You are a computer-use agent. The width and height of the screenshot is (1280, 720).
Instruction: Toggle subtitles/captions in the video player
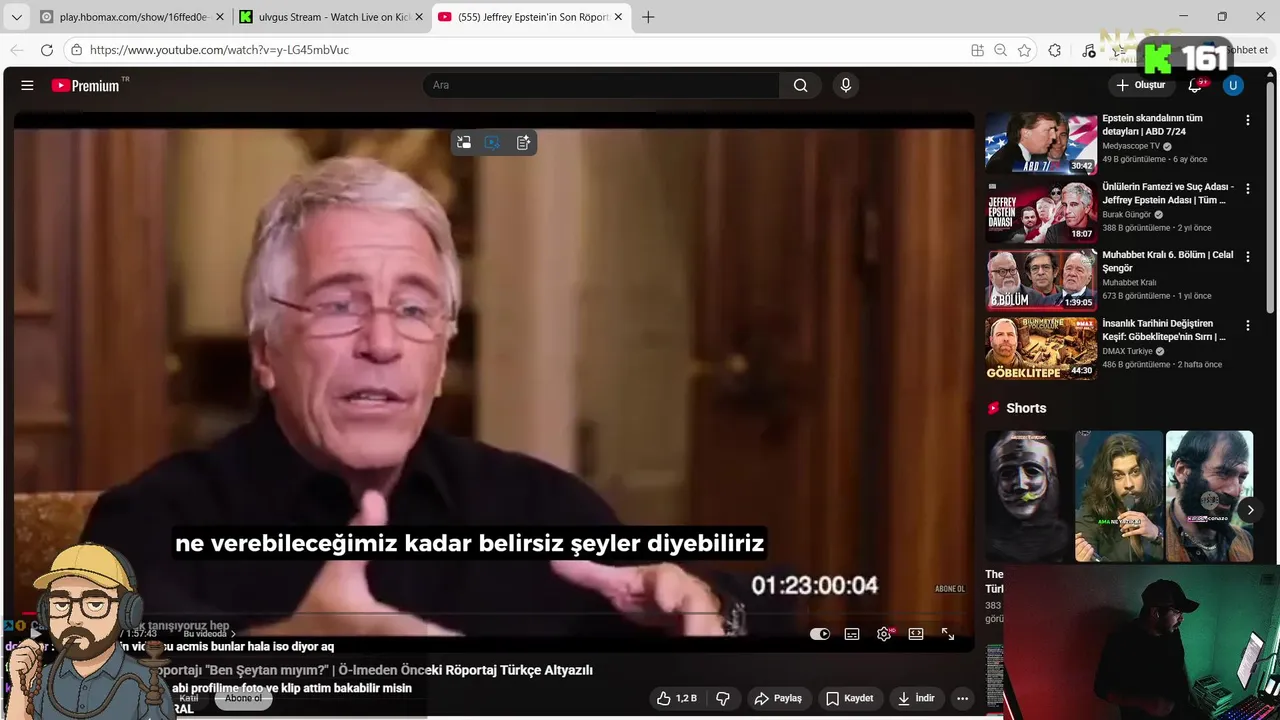pyautogui.click(x=852, y=634)
